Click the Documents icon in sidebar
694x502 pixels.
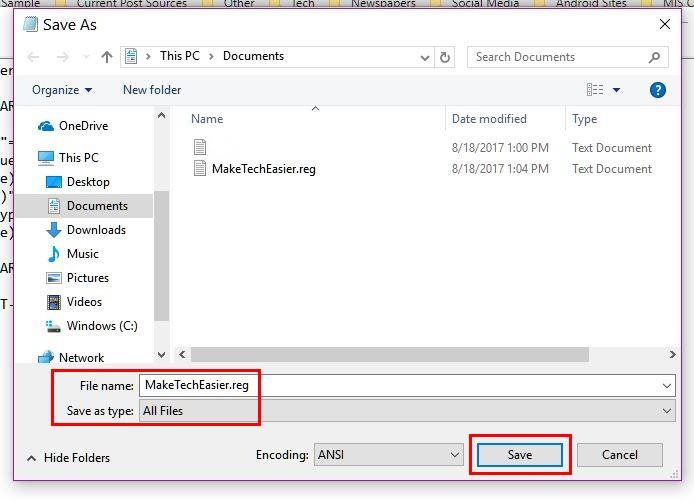pyautogui.click(x=54, y=206)
